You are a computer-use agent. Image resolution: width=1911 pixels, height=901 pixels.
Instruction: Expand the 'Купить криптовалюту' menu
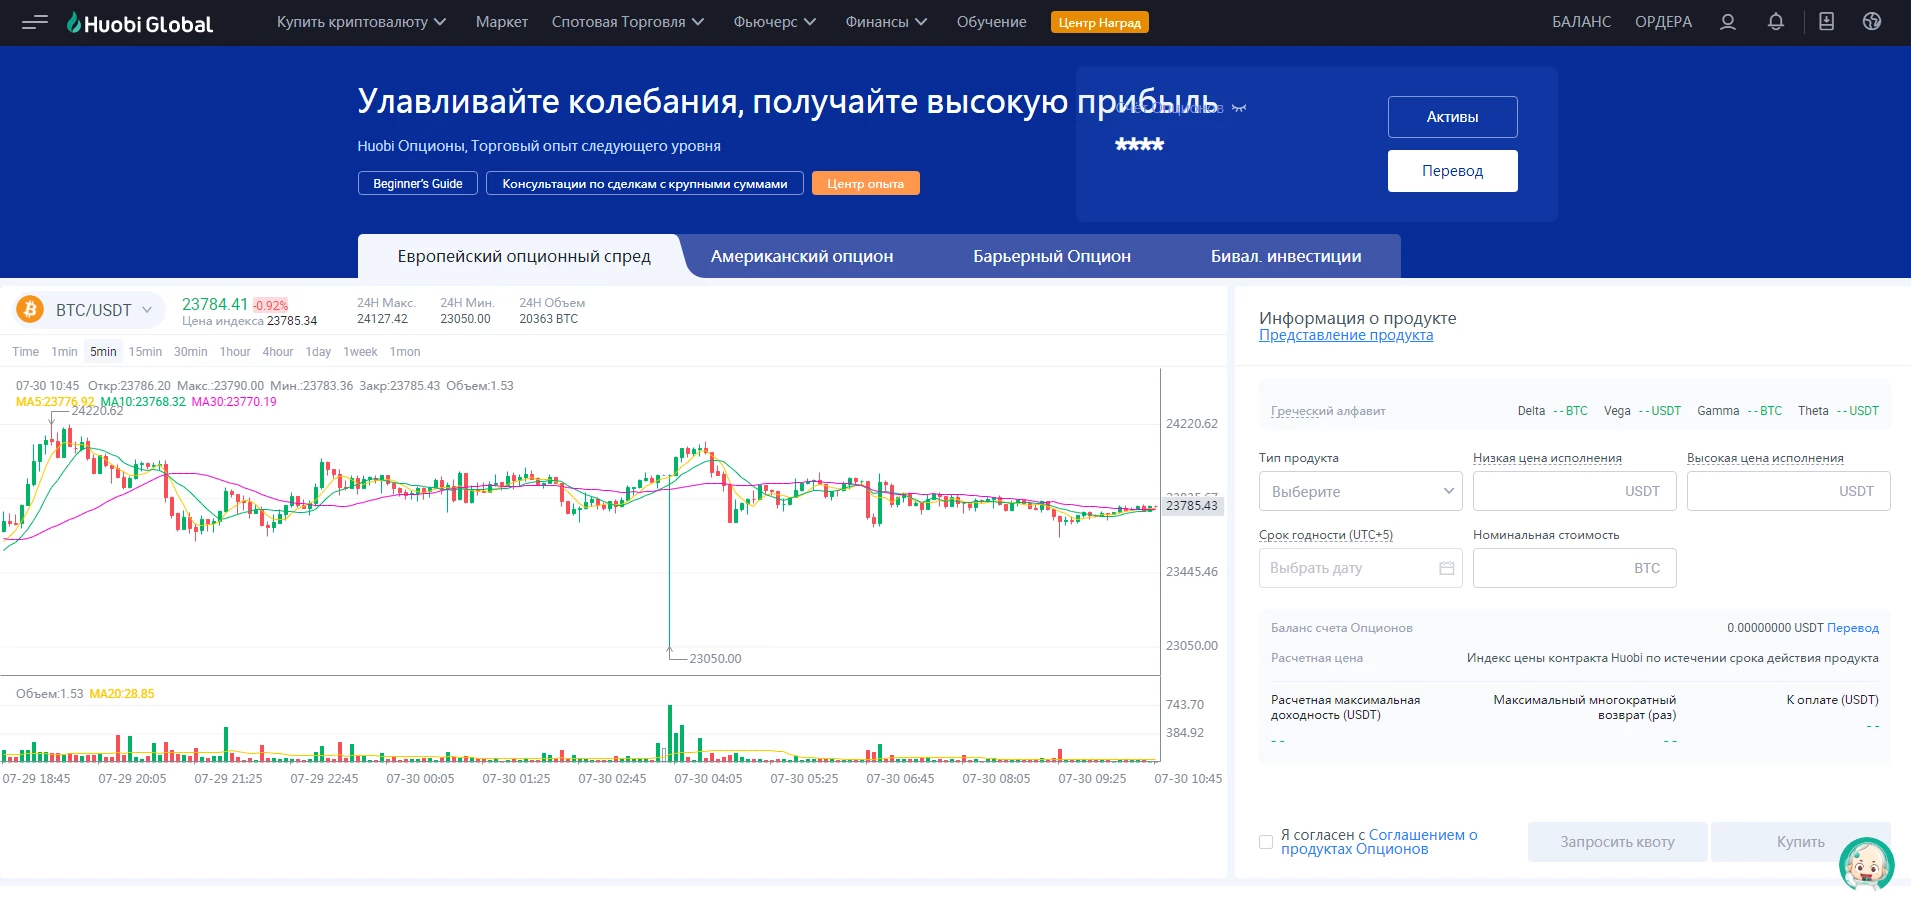click(361, 22)
